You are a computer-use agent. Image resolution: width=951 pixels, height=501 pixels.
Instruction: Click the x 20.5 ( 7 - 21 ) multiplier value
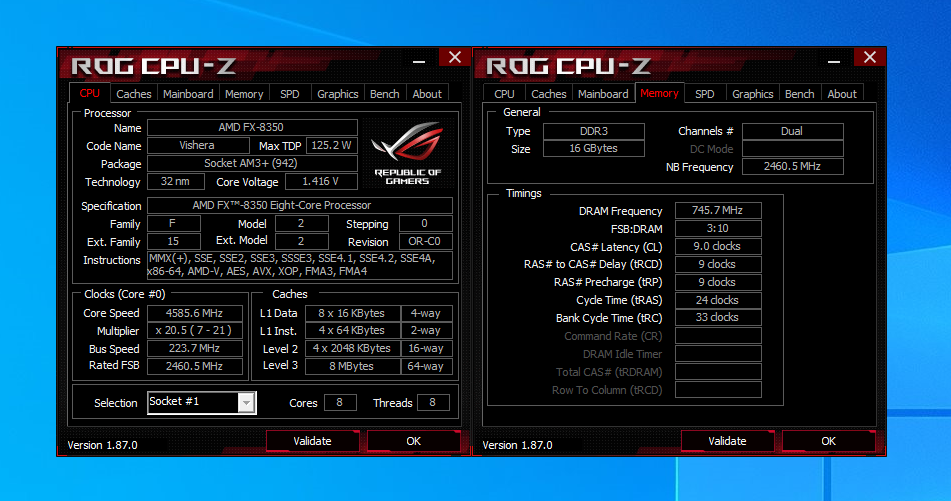point(195,331)
